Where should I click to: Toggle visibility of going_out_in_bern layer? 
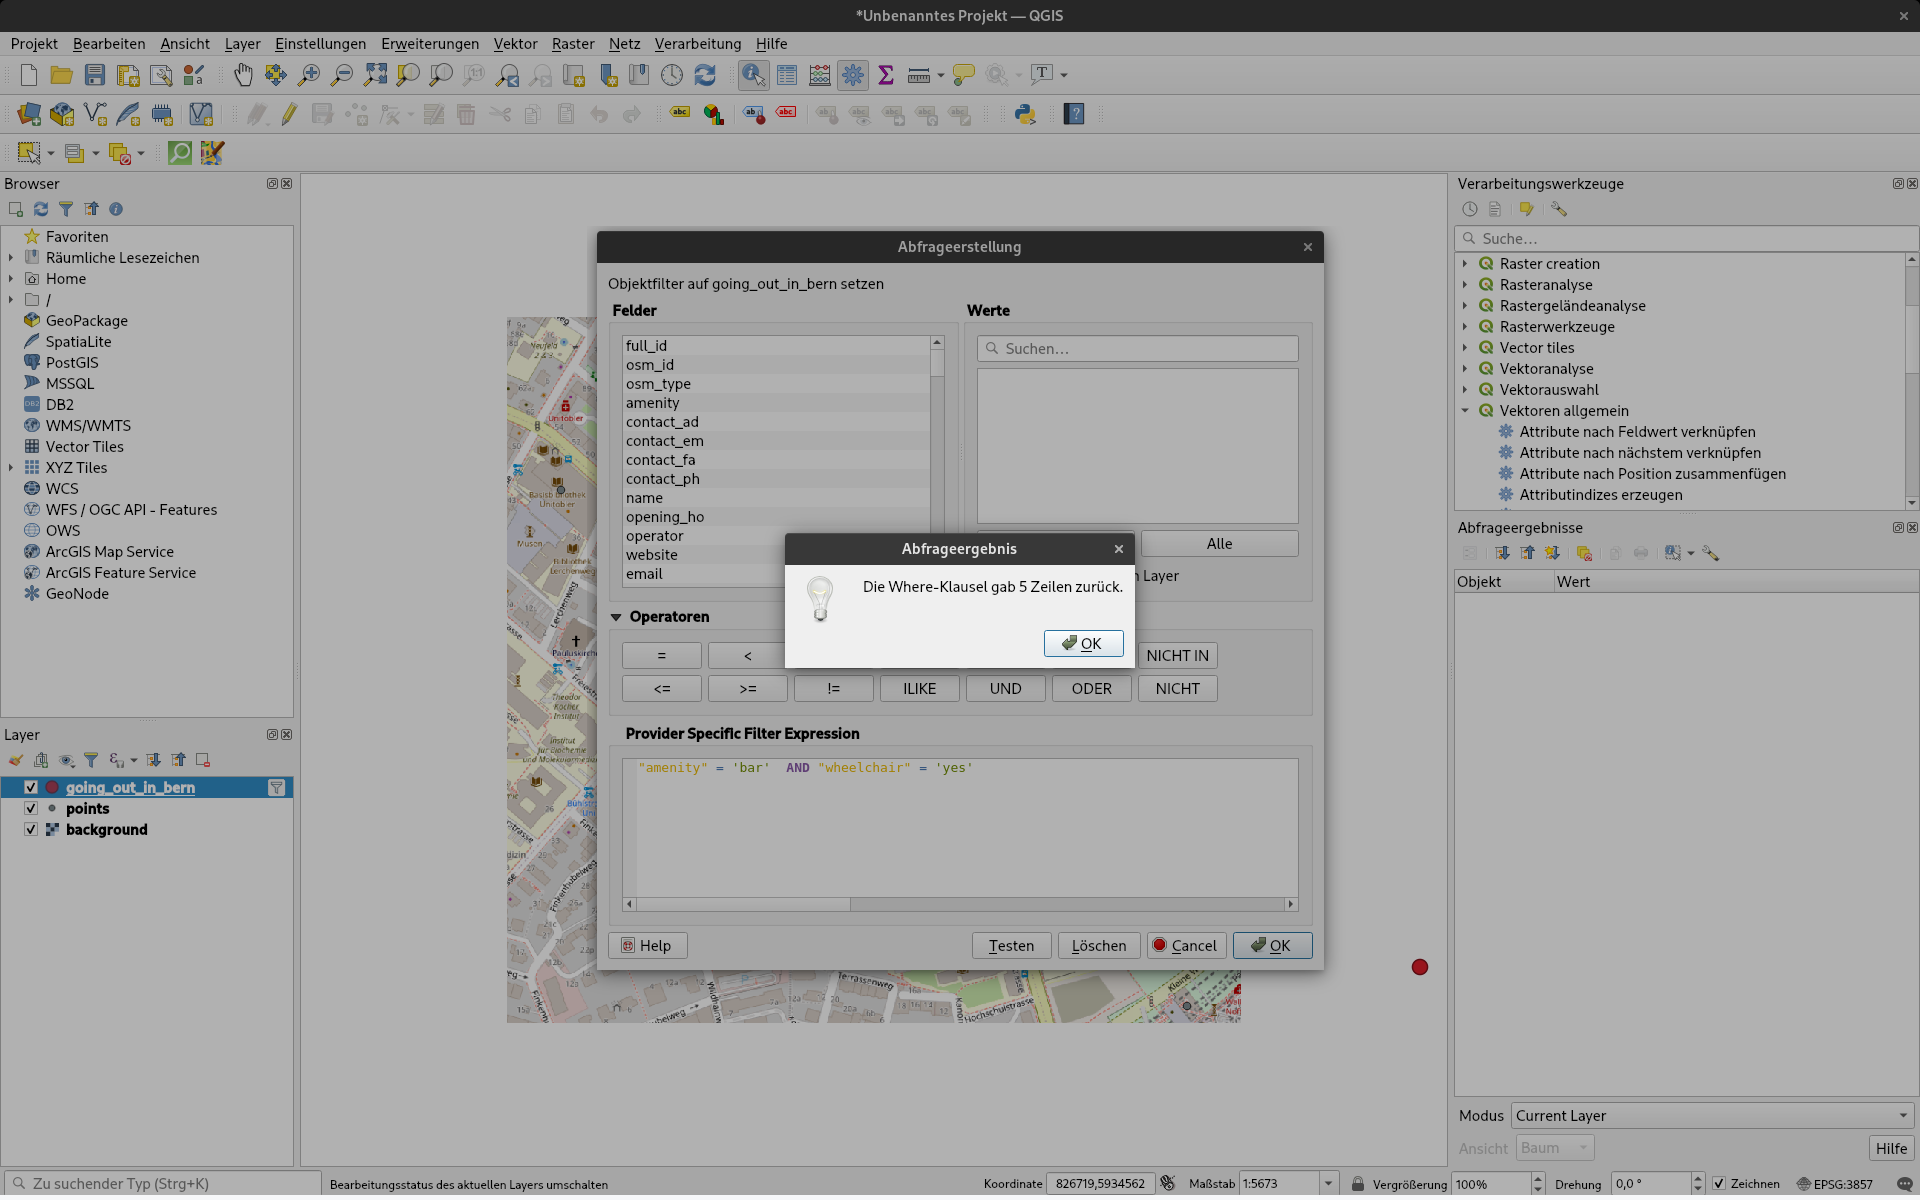pyautogui.click(x=31, y=788)
